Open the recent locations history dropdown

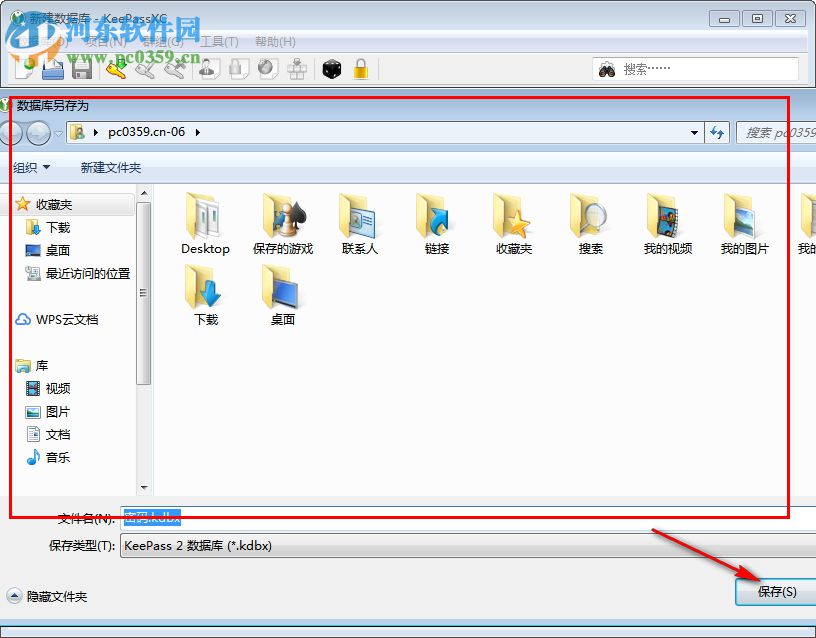58,133
